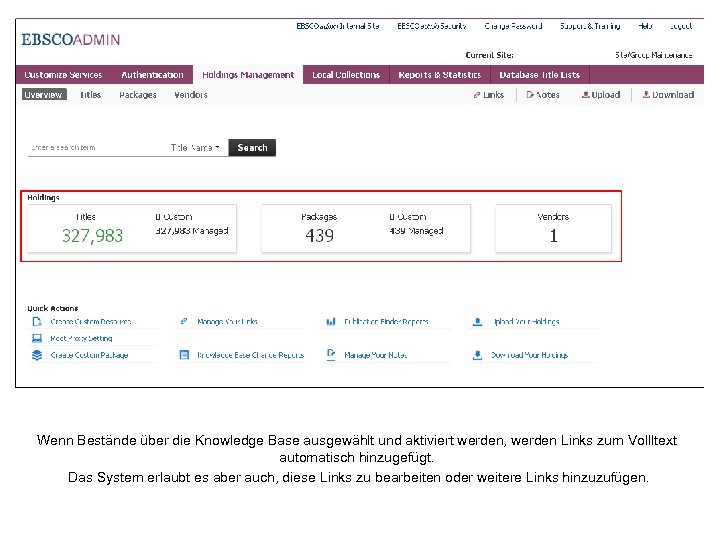The height and width of the screenshot is (540, 720).
Task: Click the Quick Actions heading
Action: 53,308
